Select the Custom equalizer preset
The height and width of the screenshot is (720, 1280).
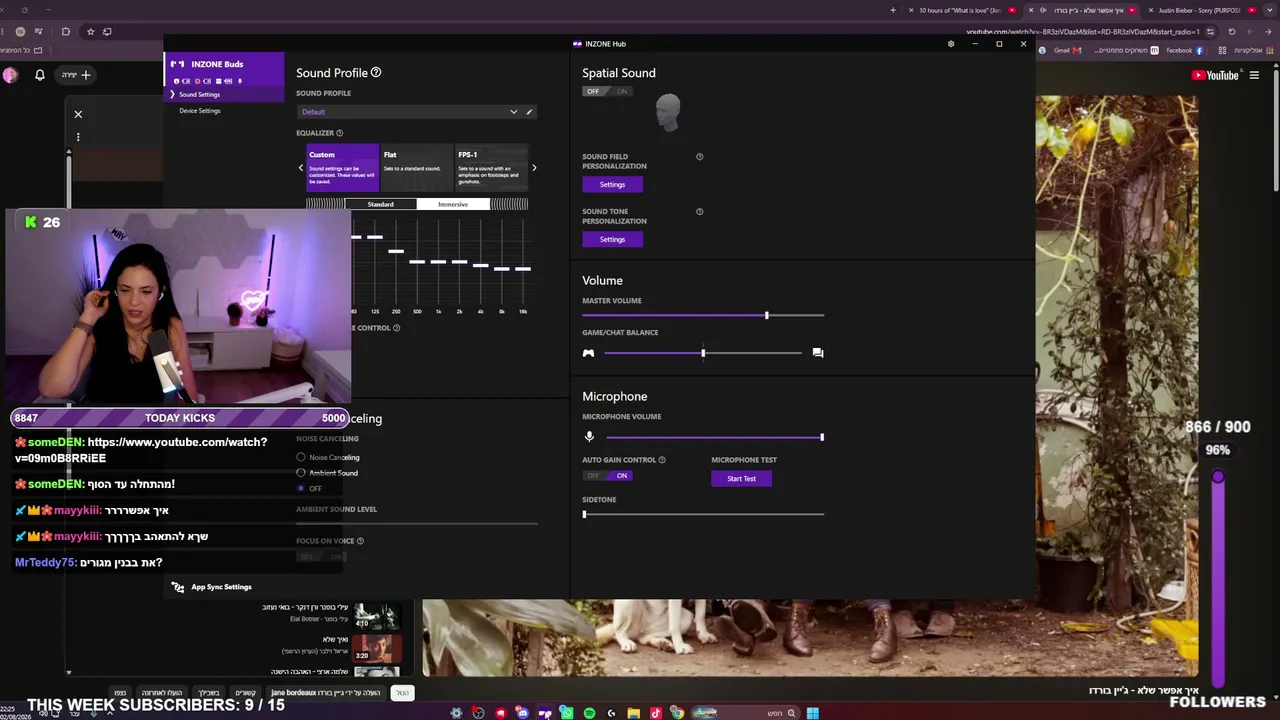[342, 168]
